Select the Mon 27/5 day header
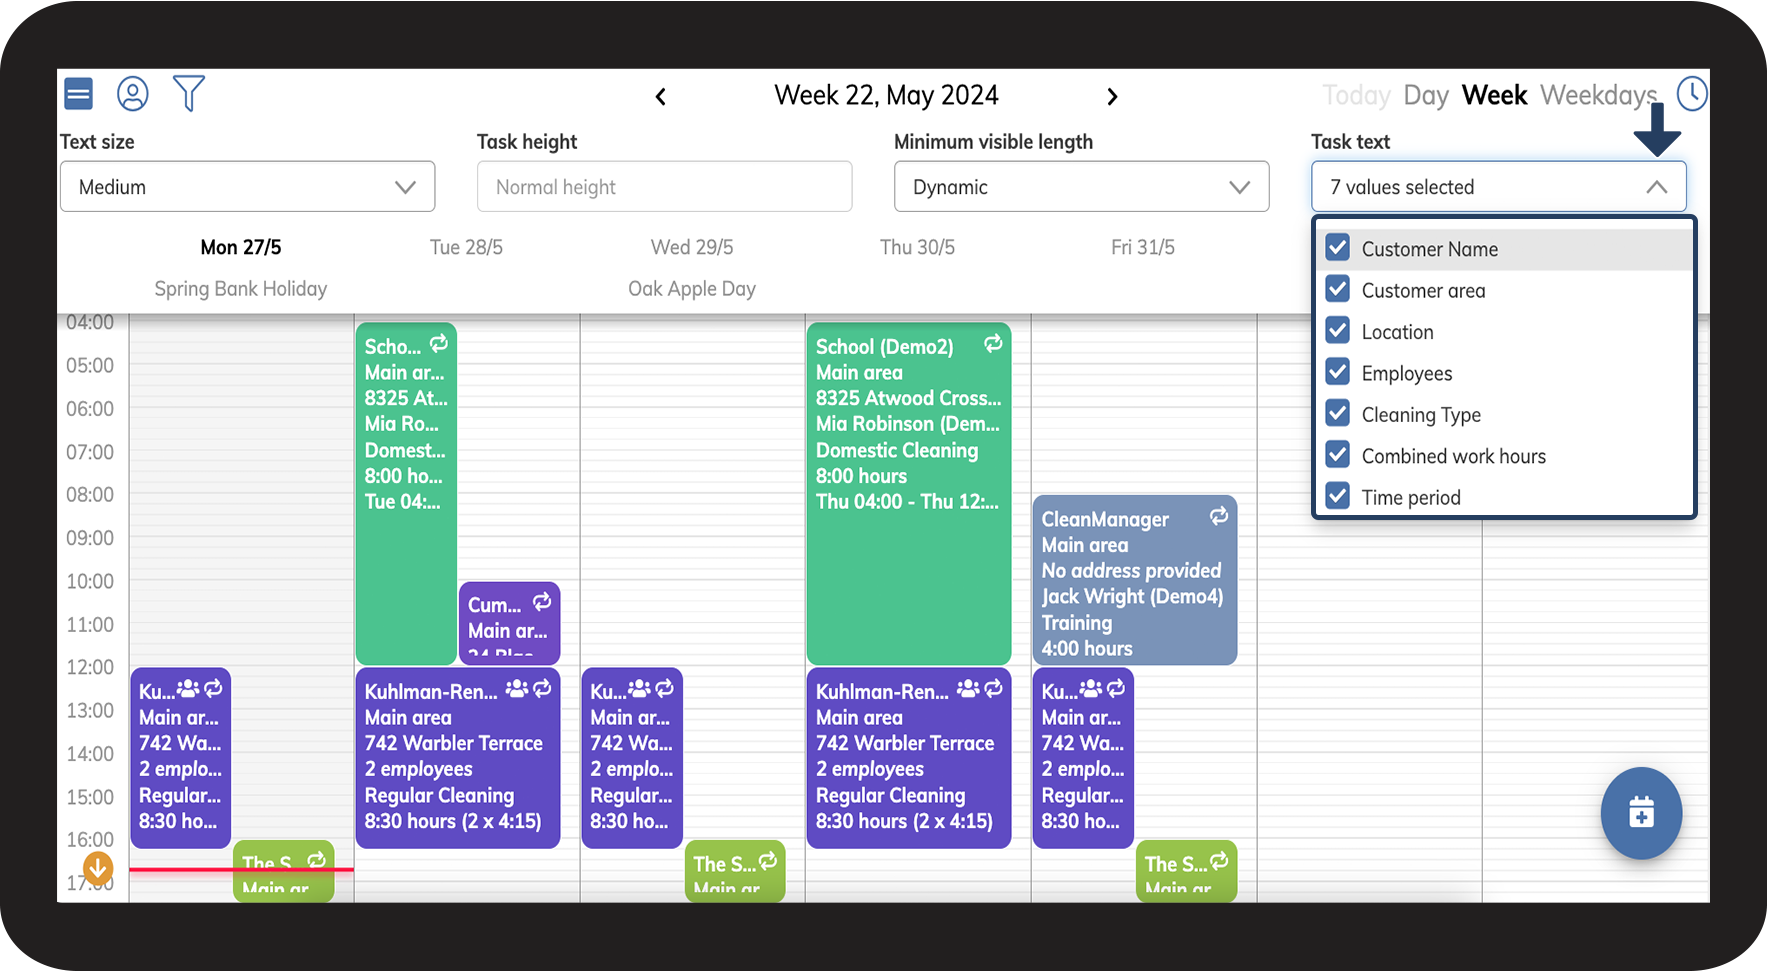 click(241, 247)
